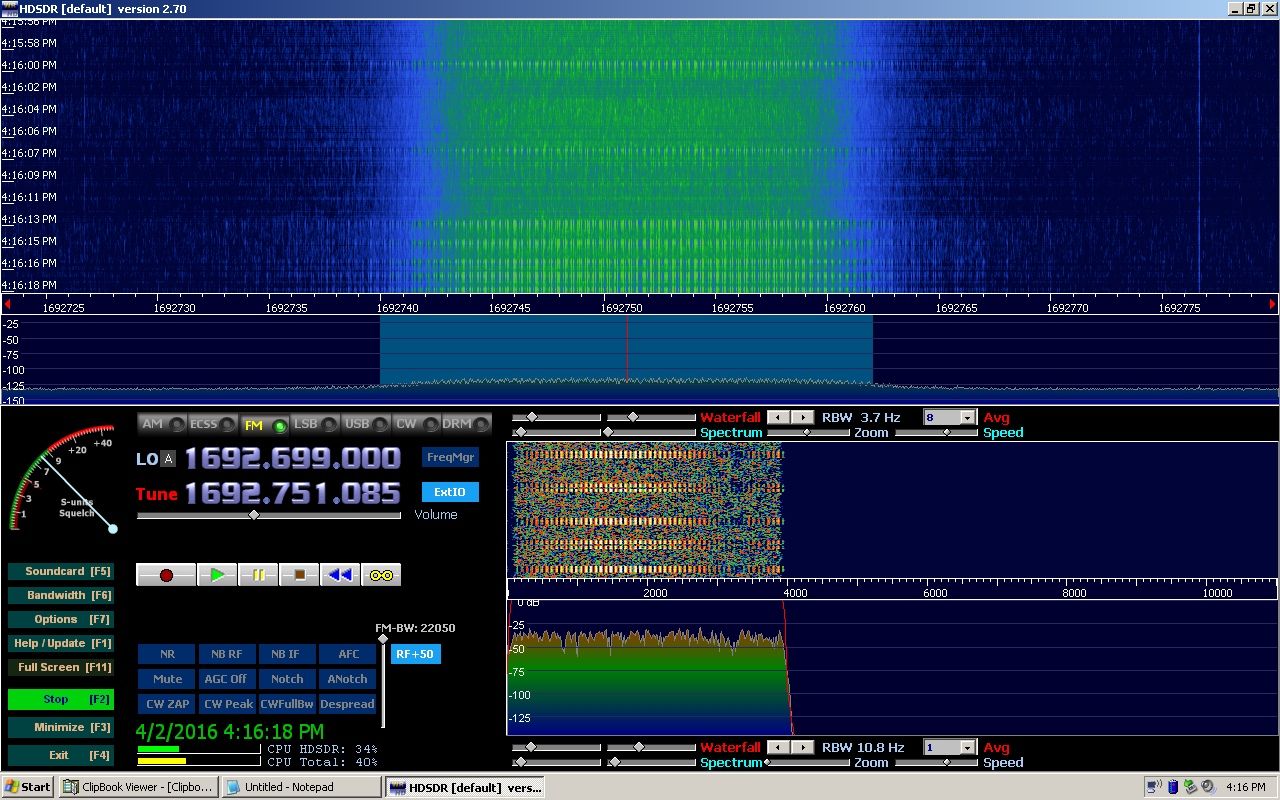
Task: Click the green Stop [F2] button
Action: coord(60,699)
